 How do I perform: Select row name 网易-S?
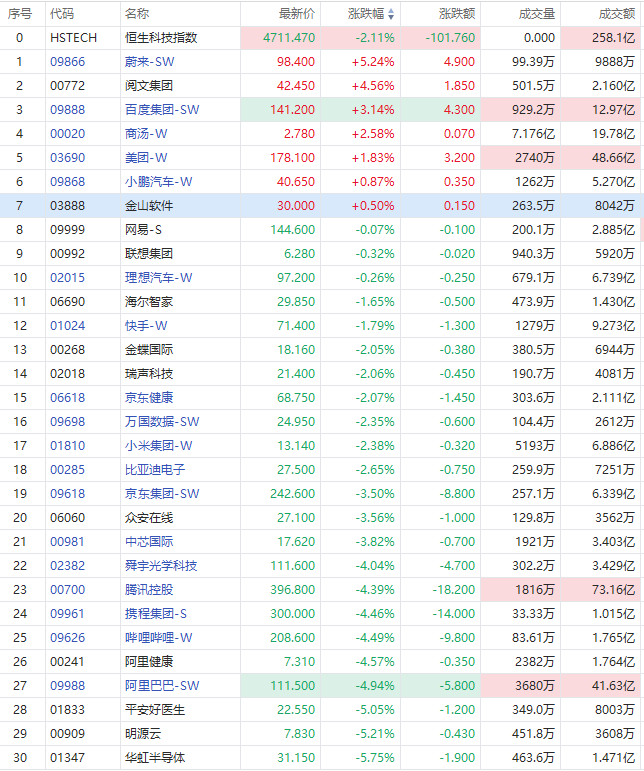143,230
